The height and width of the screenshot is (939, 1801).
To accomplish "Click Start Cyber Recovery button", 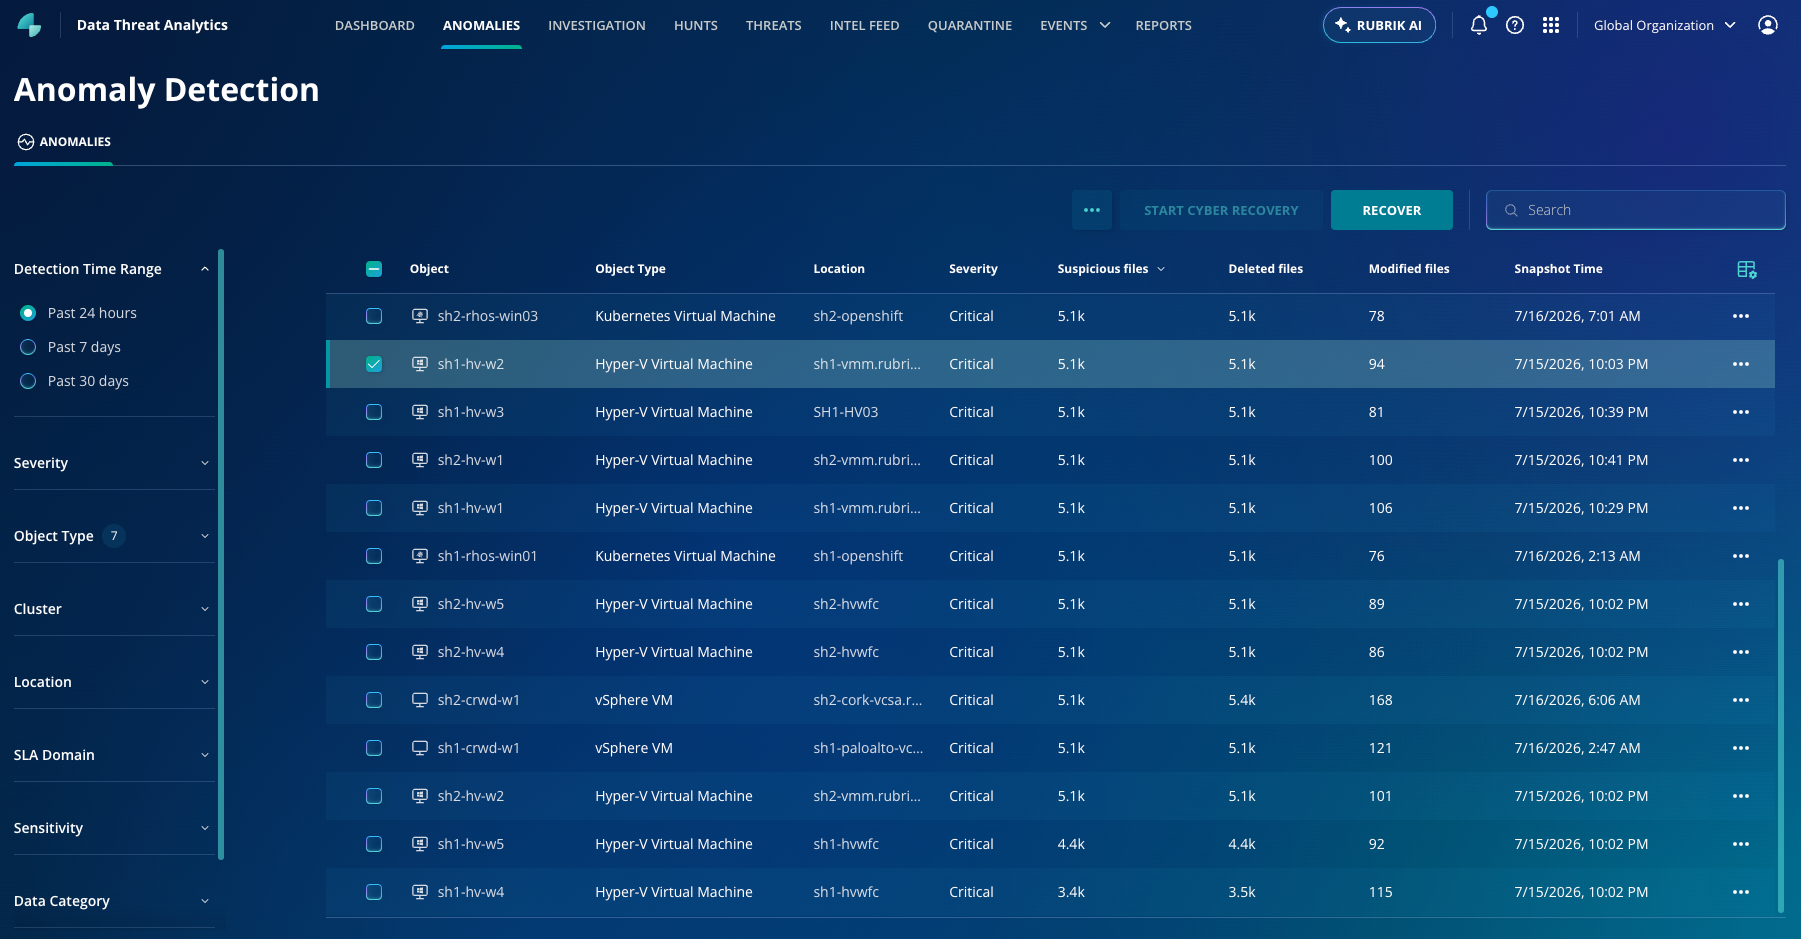I will [x=1221, y=210].
